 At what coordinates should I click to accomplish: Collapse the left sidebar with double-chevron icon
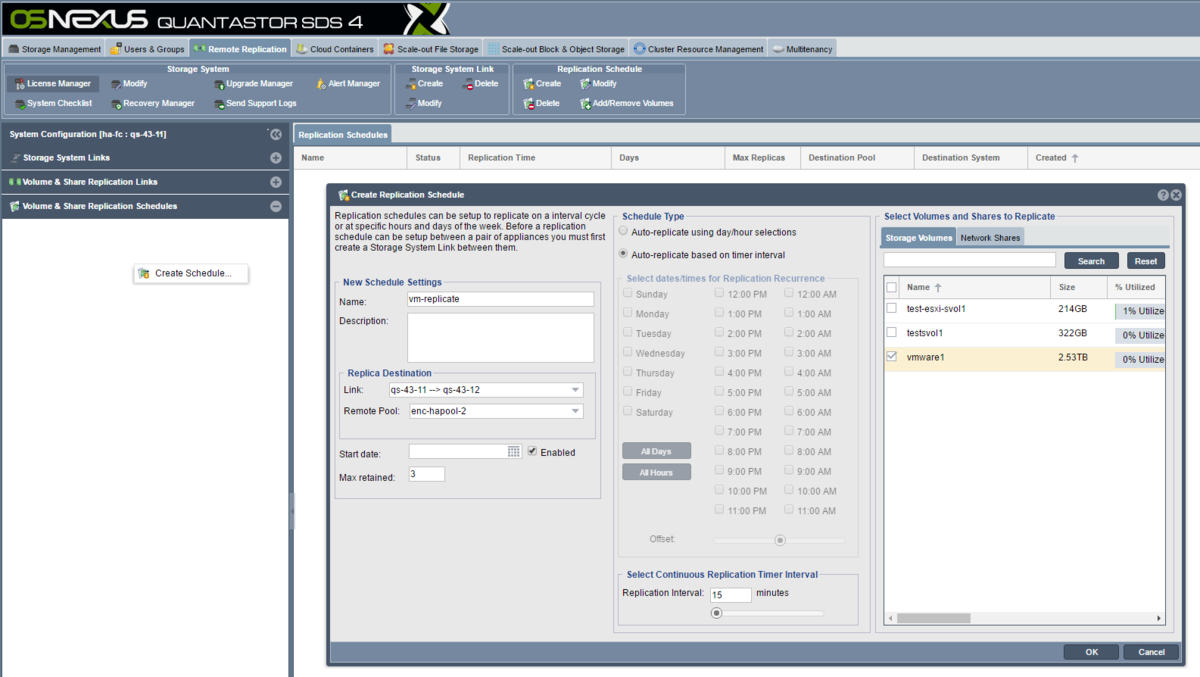[x=275, y=134]
